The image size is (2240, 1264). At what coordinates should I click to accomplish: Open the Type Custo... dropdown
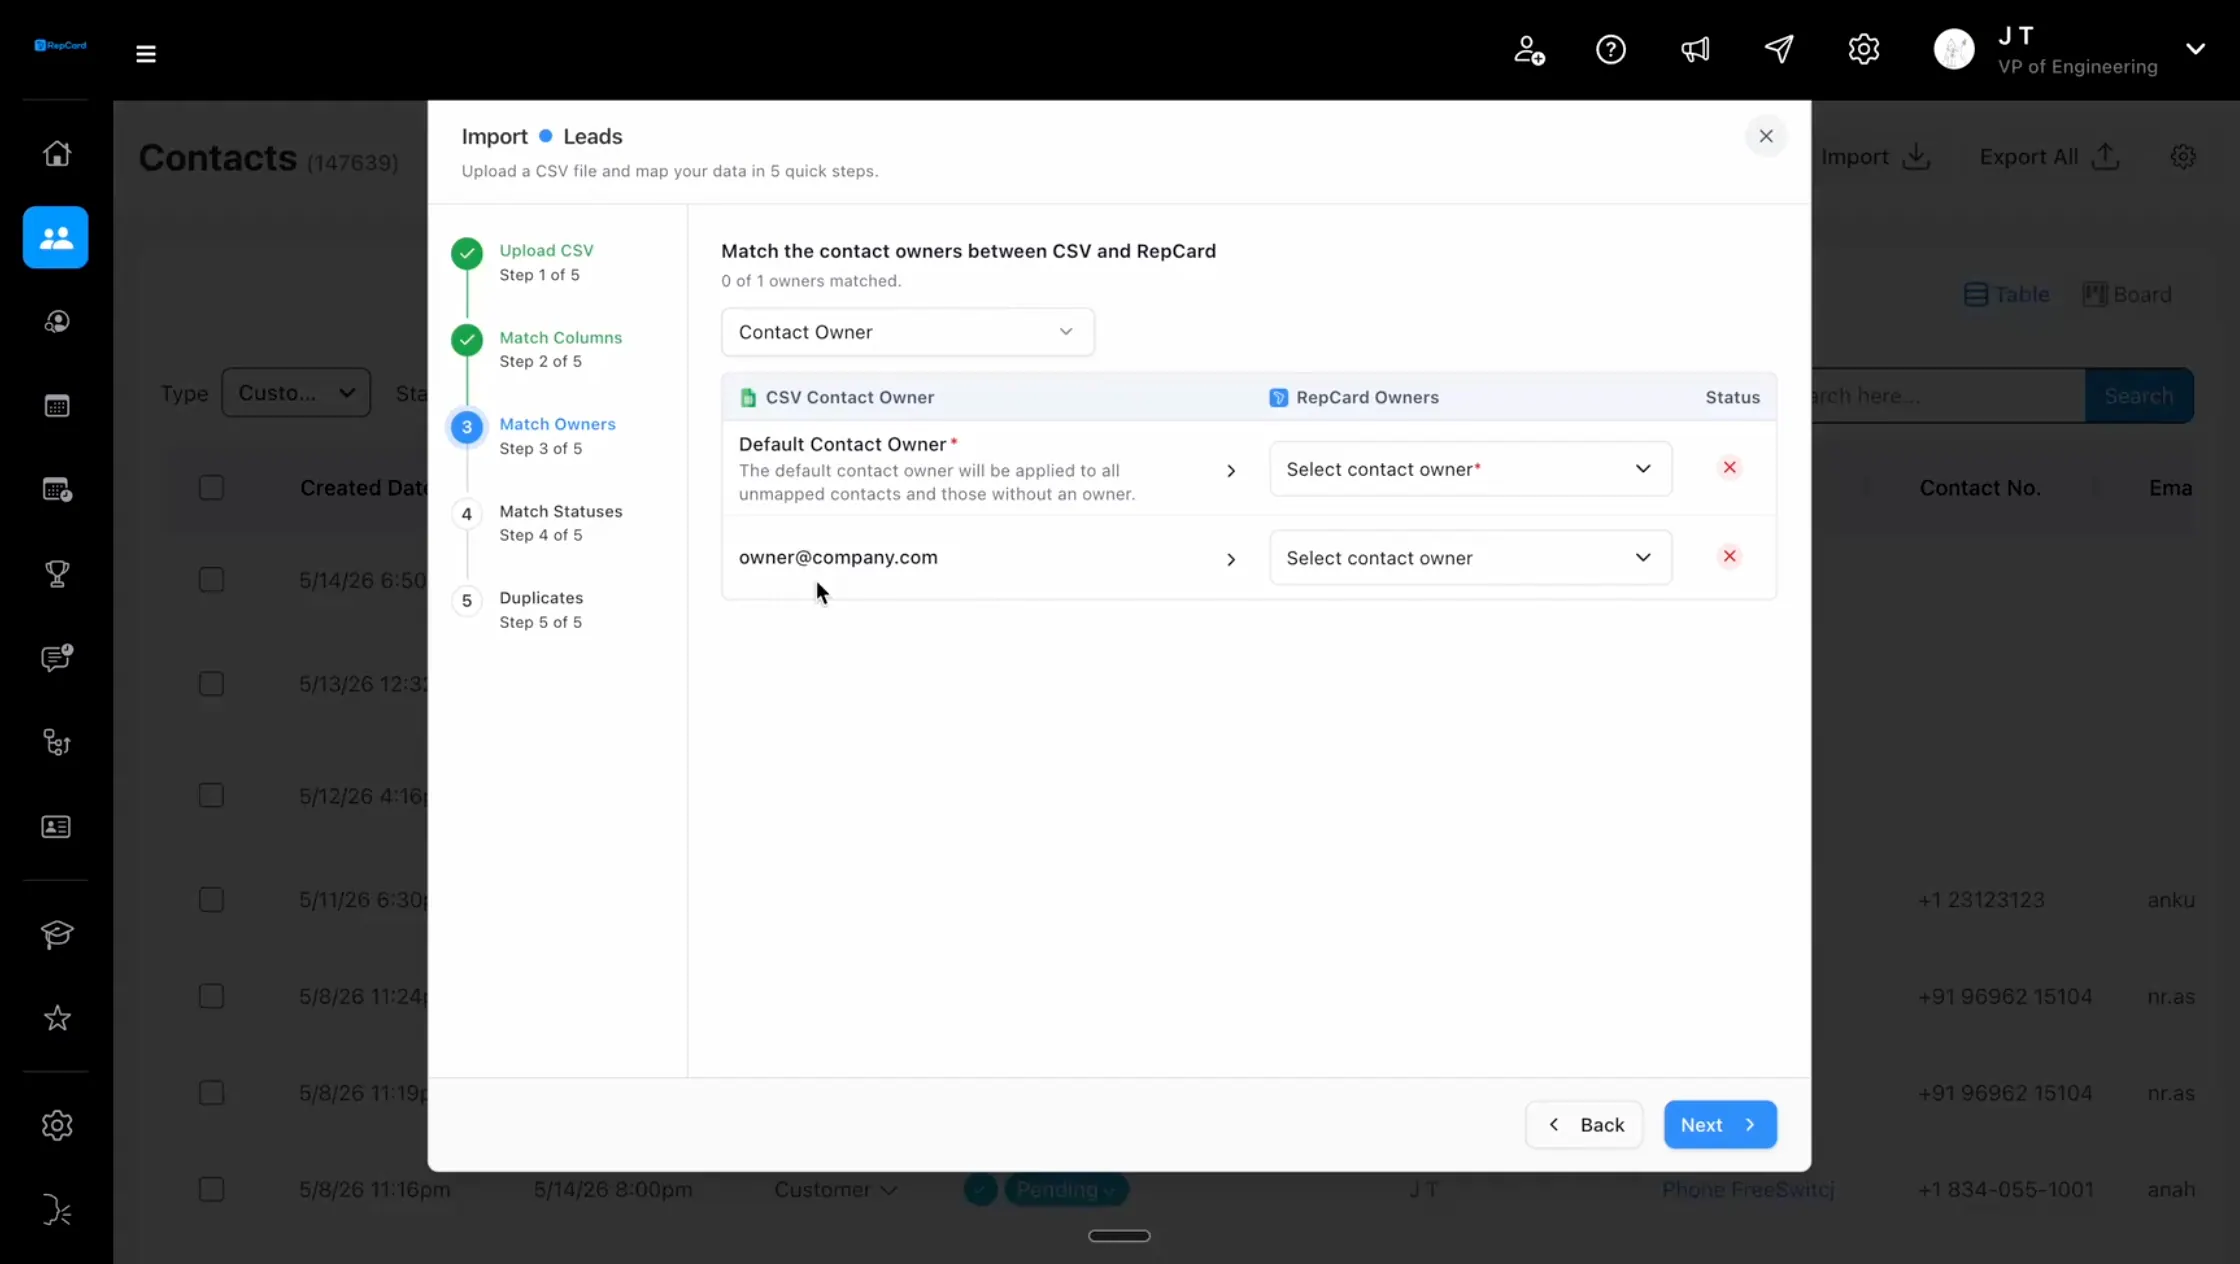click(x=296, y=393)
